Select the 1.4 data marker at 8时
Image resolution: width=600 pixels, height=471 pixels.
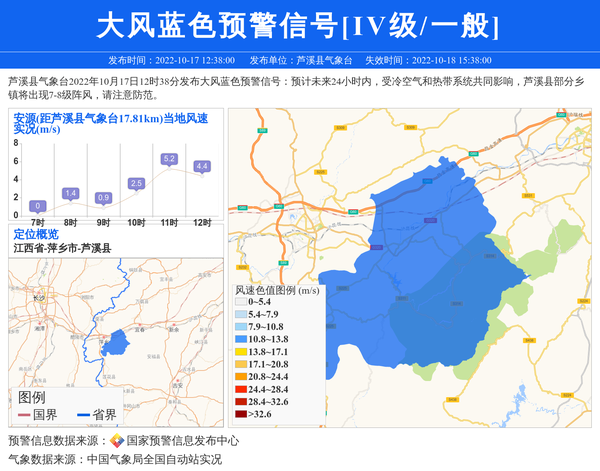(70, 193)
